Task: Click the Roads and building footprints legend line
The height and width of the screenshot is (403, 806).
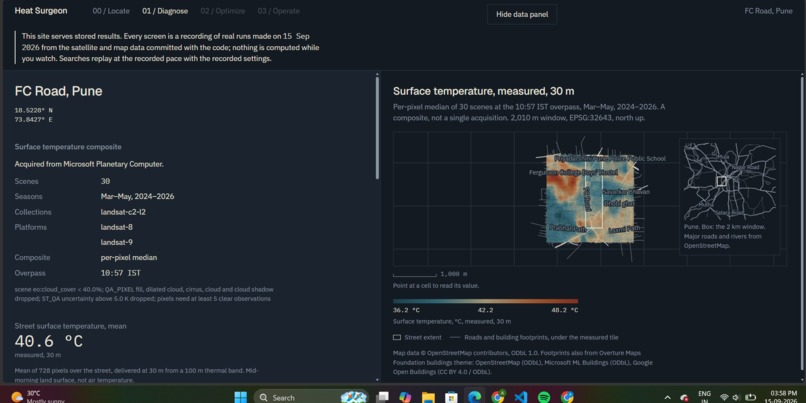Action: click(455, 338)
